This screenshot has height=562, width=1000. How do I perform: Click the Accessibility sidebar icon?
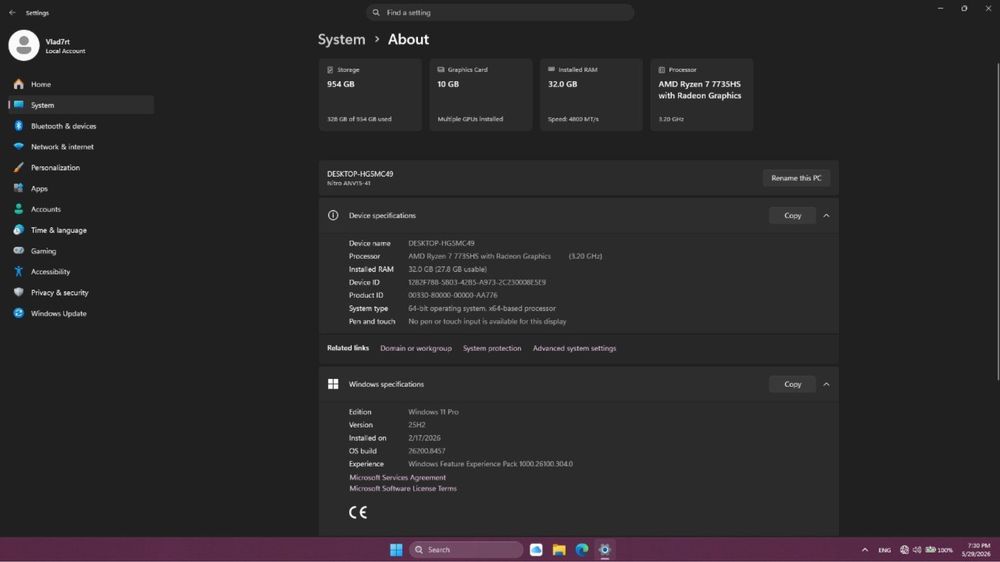coord(18,272)
